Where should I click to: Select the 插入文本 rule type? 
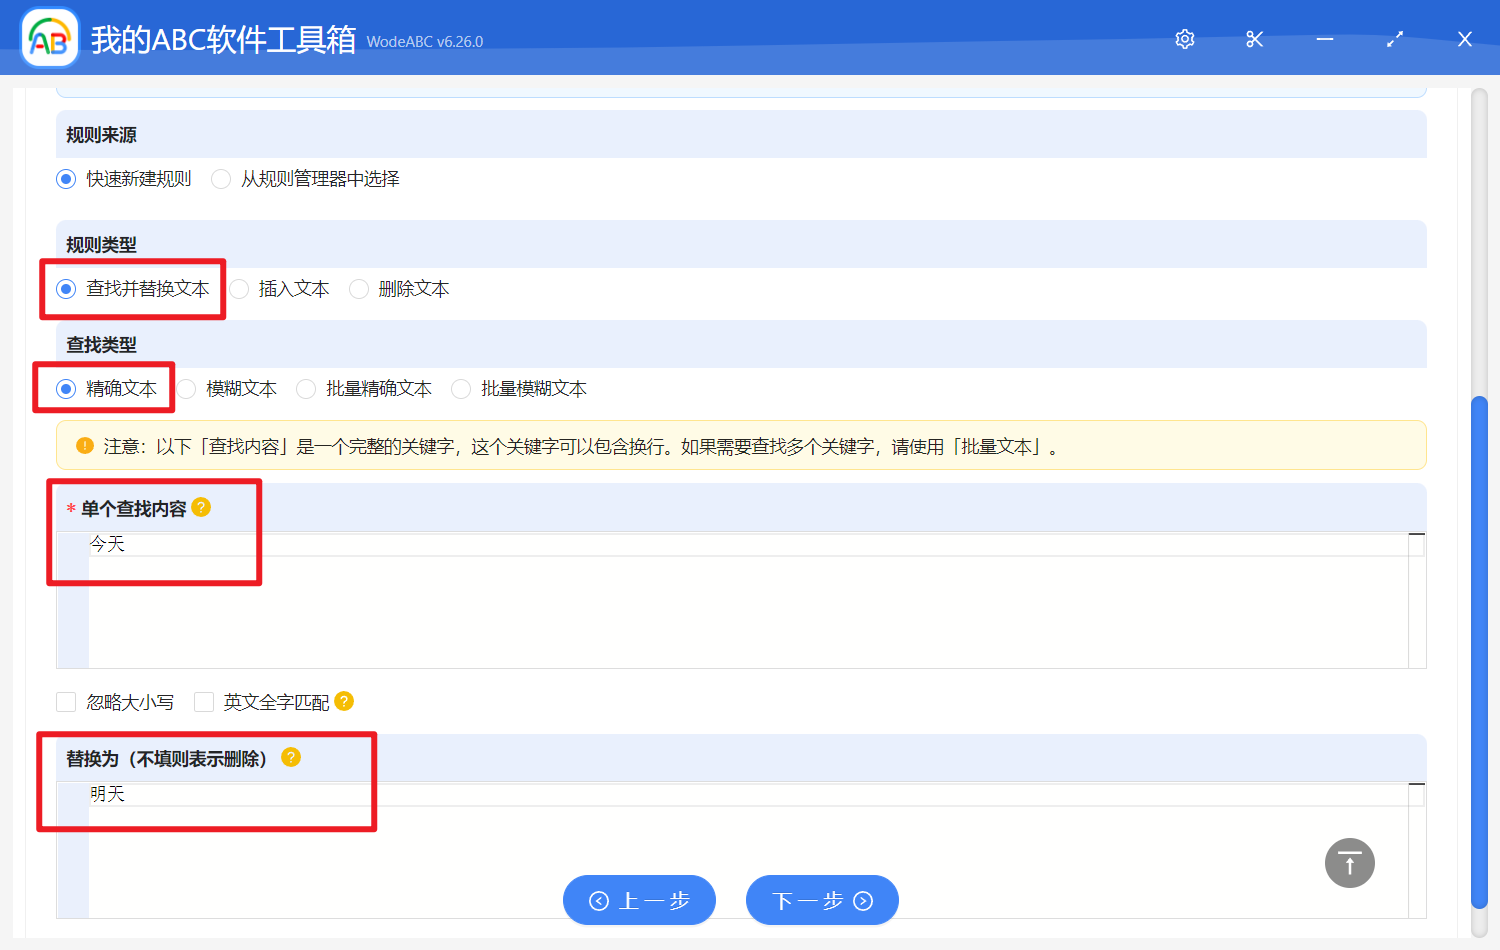tap(239, 289)
